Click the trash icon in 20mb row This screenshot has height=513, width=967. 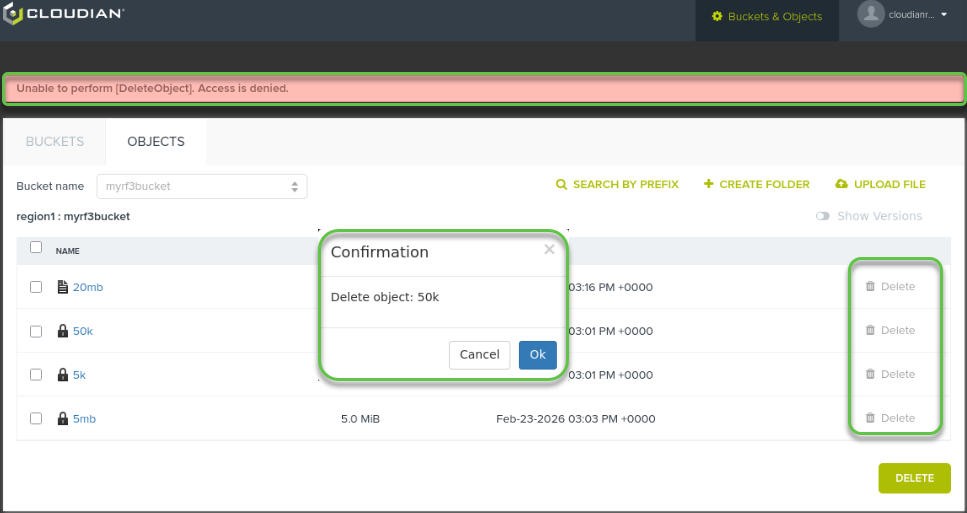[870, 287]
